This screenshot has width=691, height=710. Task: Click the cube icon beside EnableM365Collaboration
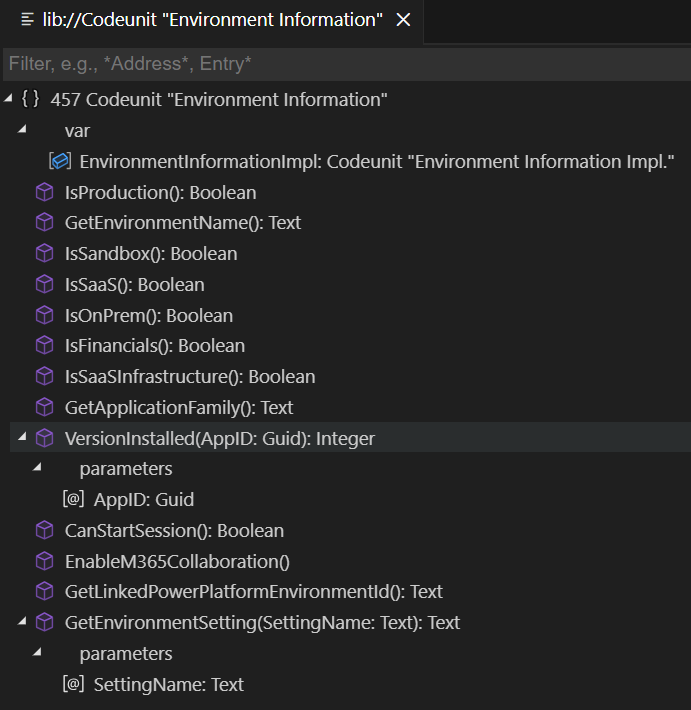tap(44, 562)
